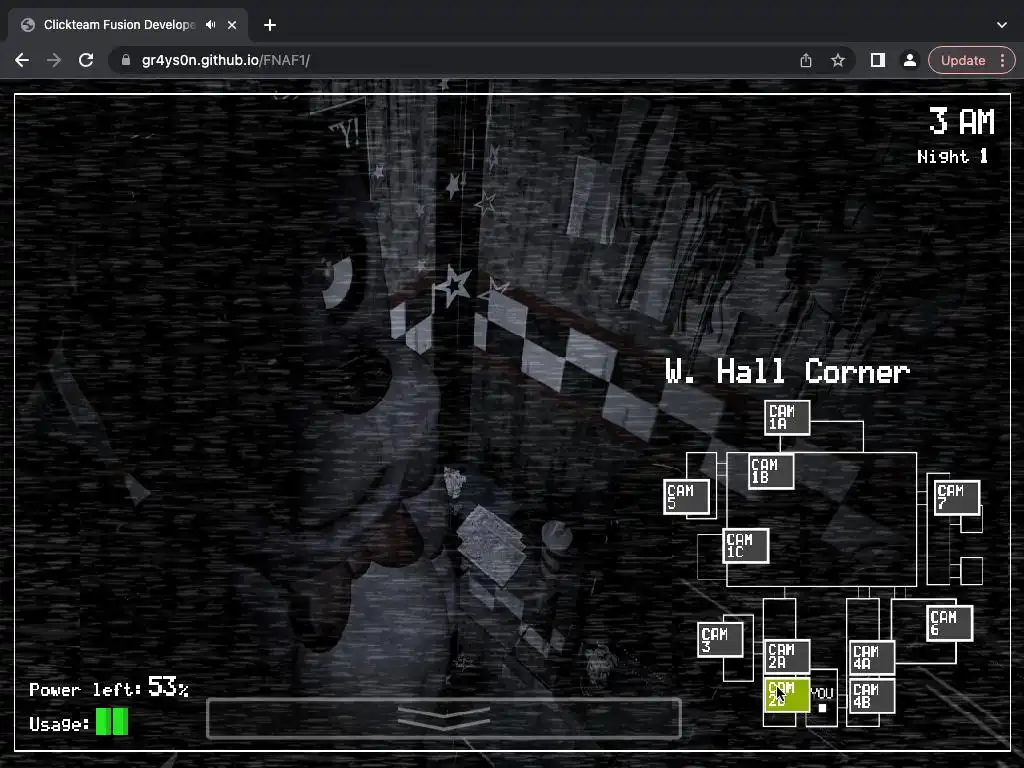The width and height of the screenshot is (1024, 768).
Task: Click the Night 1 label
Action: pyautogui.click(x=952, y=157)
